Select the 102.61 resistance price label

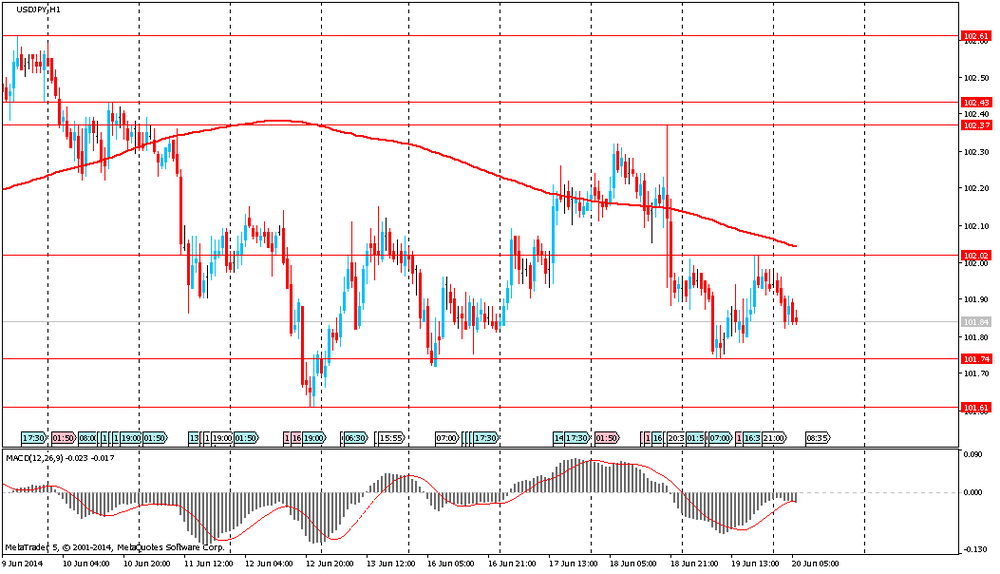[x=975, y=36]
